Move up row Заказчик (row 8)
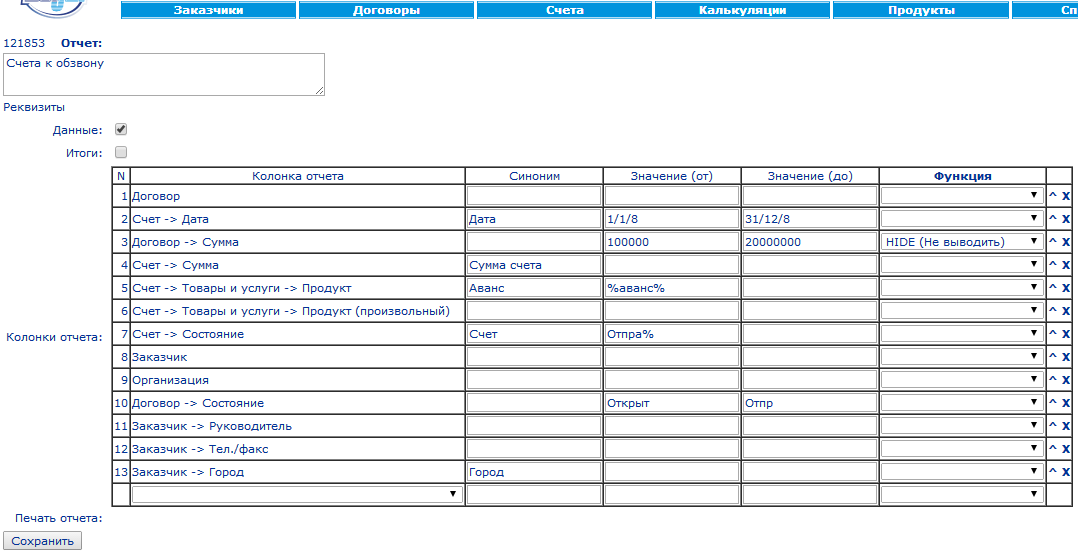The width and height of the screenshot is (1078, 553). click(1052, 357)
